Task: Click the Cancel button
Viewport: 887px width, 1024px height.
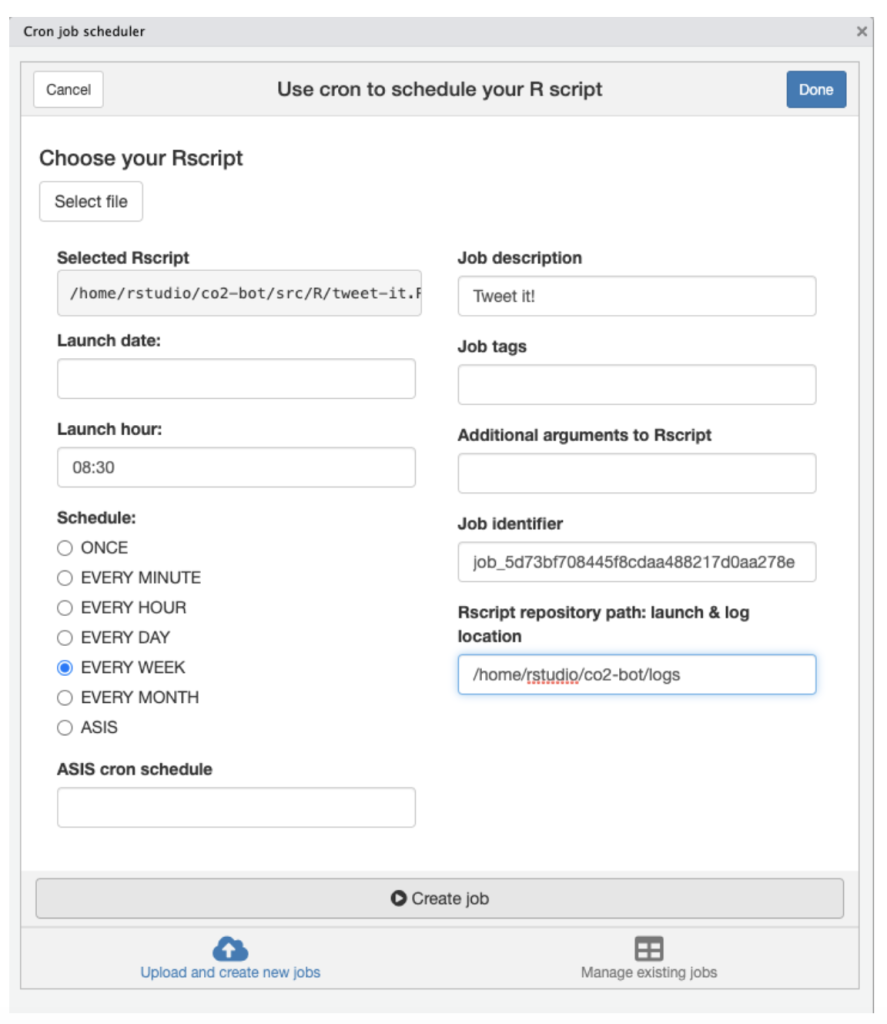Action: [67, 89]
